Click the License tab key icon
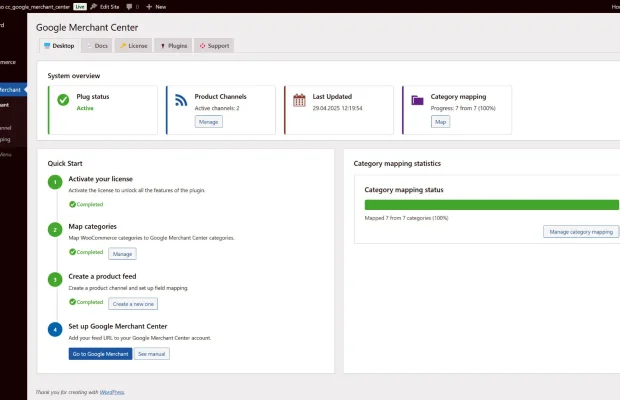 click(123, 46)
